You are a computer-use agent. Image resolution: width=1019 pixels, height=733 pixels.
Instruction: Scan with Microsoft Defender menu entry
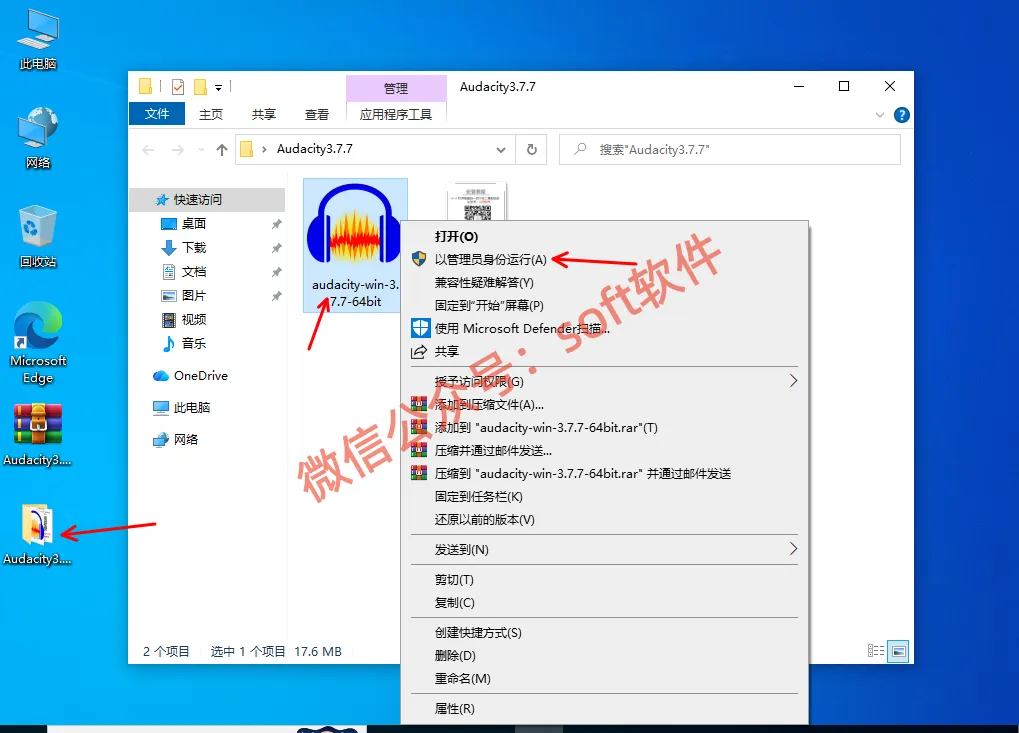pyautogui.click(x=604, y=328)
